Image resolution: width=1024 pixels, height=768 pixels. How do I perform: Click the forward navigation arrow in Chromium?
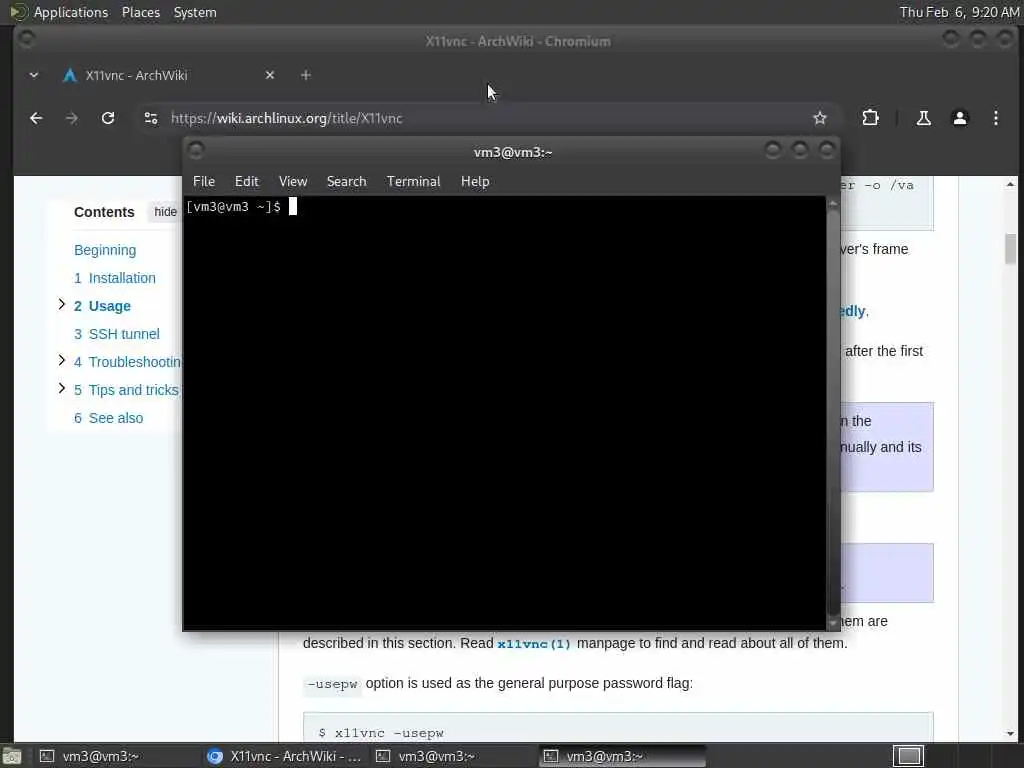tap(72, 118)
